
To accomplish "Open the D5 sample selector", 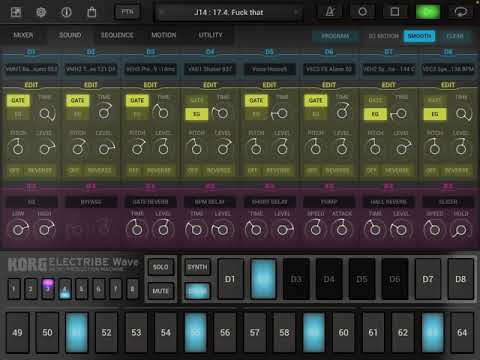I will pyautogui.click(x=269, y=69).
